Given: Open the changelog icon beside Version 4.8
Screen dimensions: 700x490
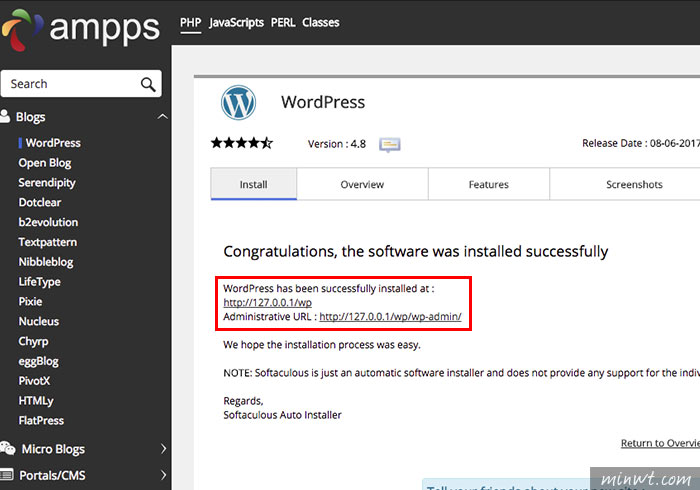Looking at the screenshot, I should click(389, 145).
